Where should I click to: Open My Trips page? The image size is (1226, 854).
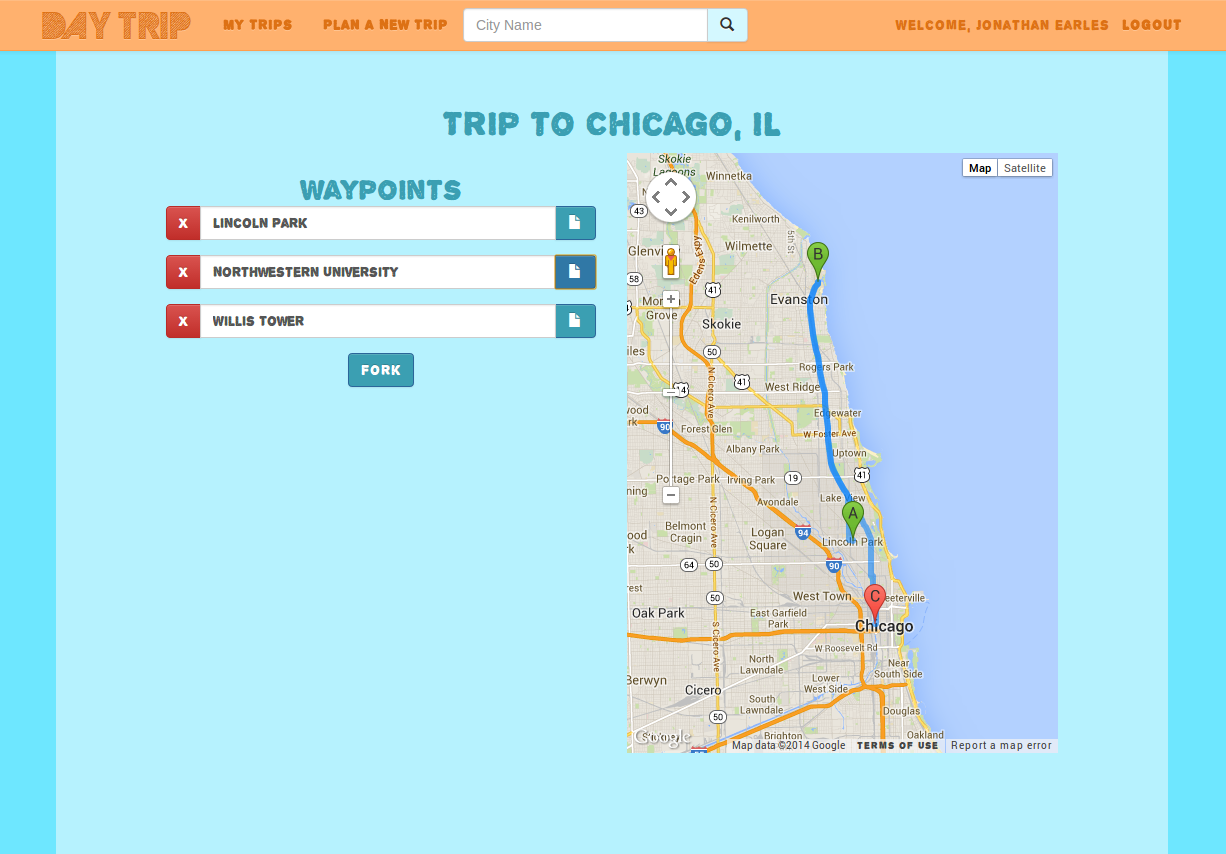tap(258, 25)
